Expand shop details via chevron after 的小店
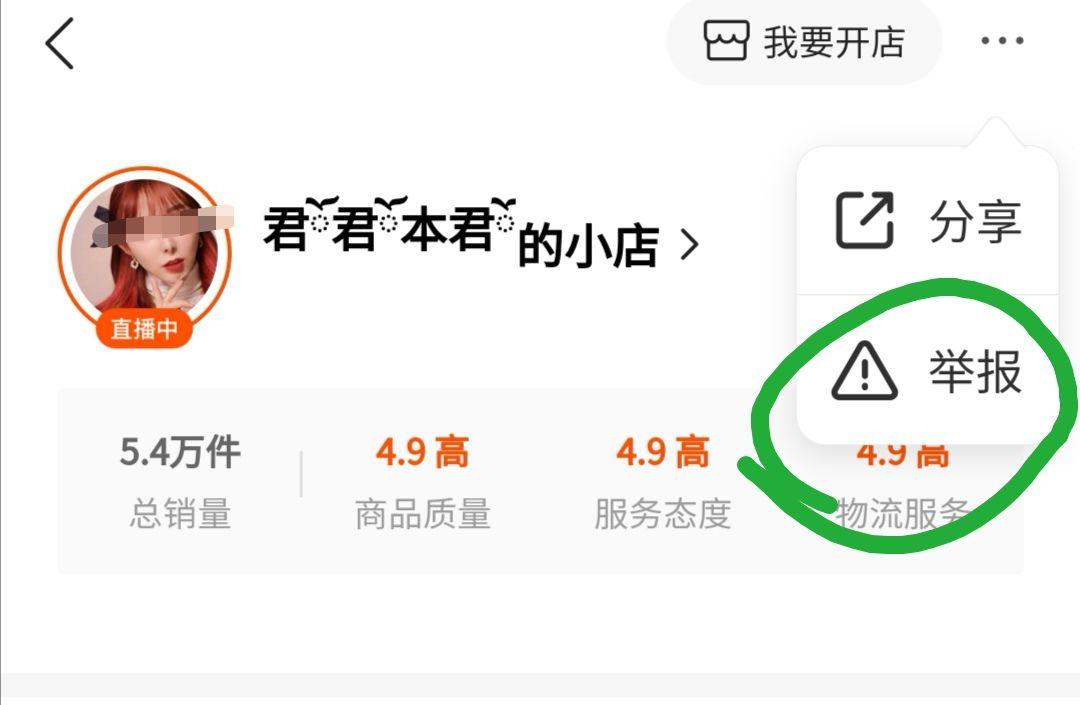The height and width of the screenshot is (705, 1080). [689, 245]
